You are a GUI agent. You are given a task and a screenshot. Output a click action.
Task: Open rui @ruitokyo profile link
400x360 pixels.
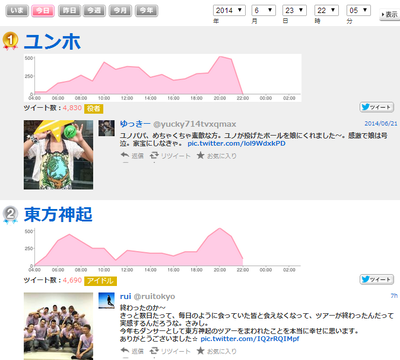click(x=147, y=296)
